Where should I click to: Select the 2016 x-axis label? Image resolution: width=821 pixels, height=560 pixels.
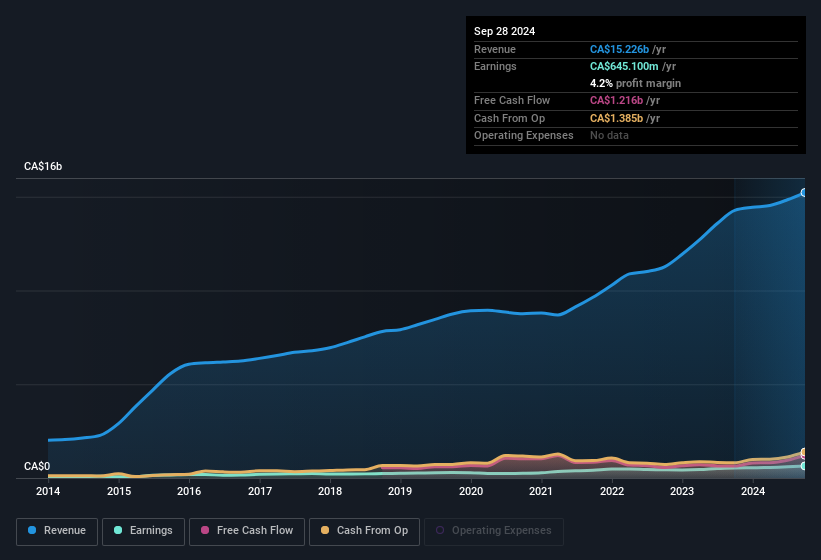189,491
